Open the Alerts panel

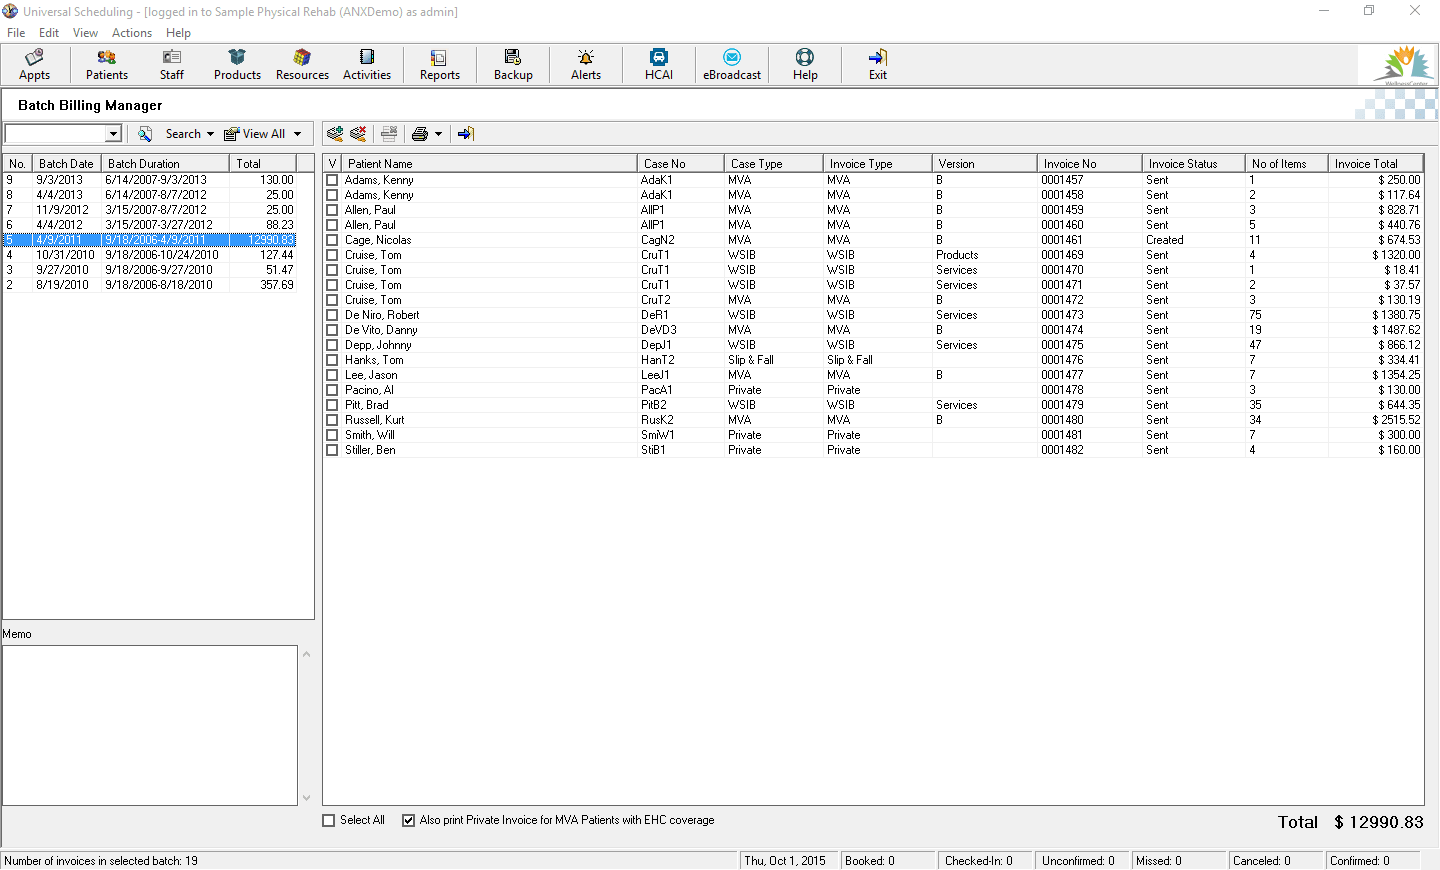click(x=585, y=64)
